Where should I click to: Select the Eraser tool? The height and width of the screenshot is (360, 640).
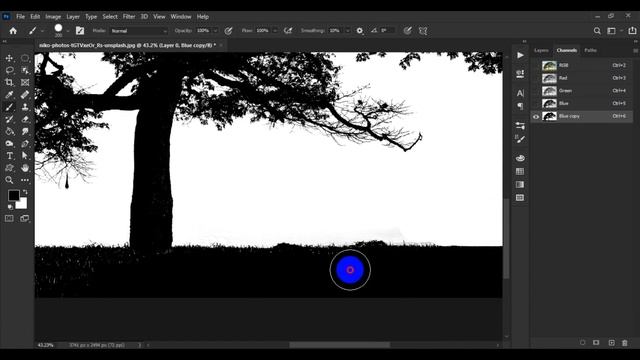point(25,119)
